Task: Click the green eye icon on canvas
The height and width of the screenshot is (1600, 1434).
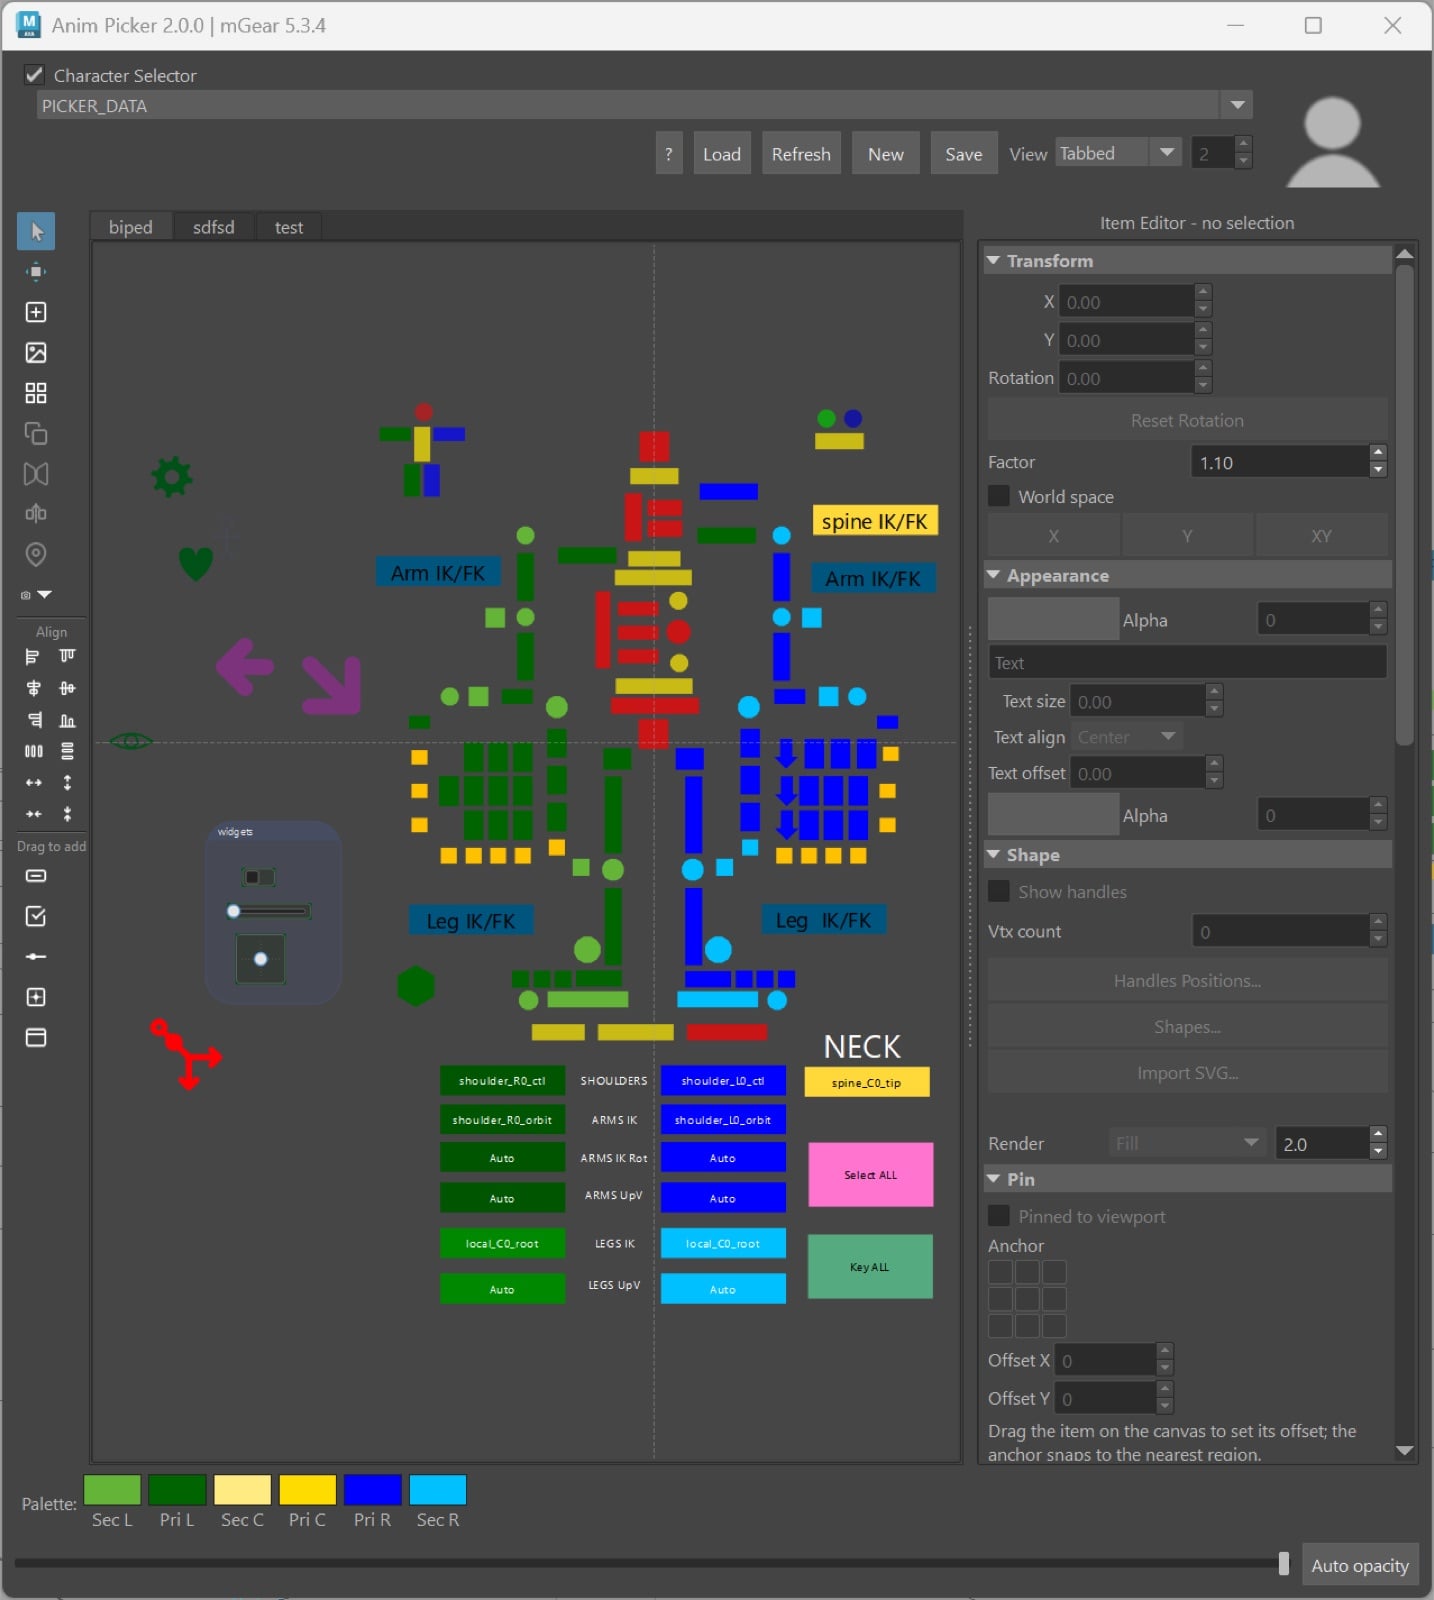Action: pos(131,741)
